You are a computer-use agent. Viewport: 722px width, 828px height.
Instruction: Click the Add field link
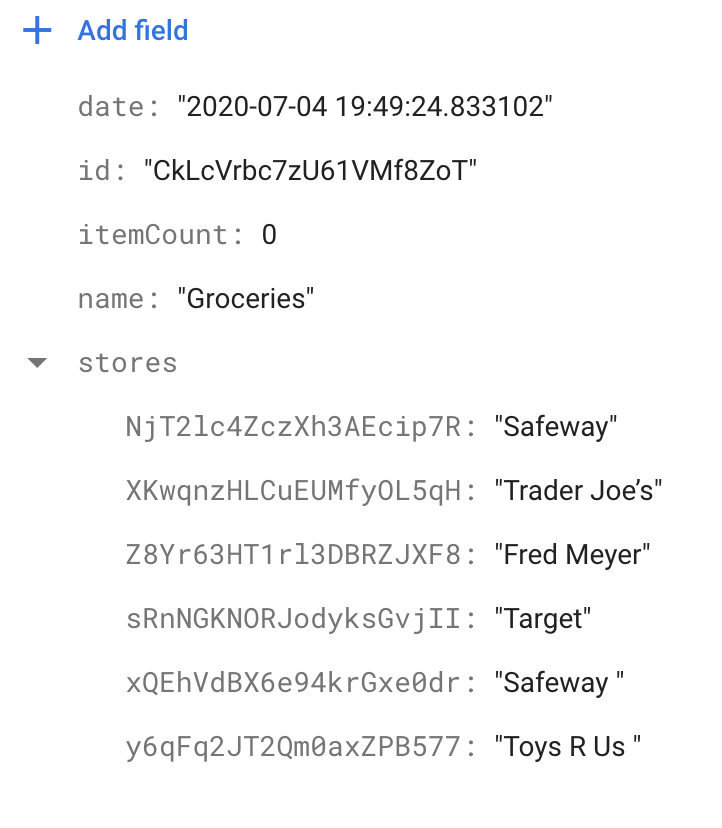click(133, 31)
